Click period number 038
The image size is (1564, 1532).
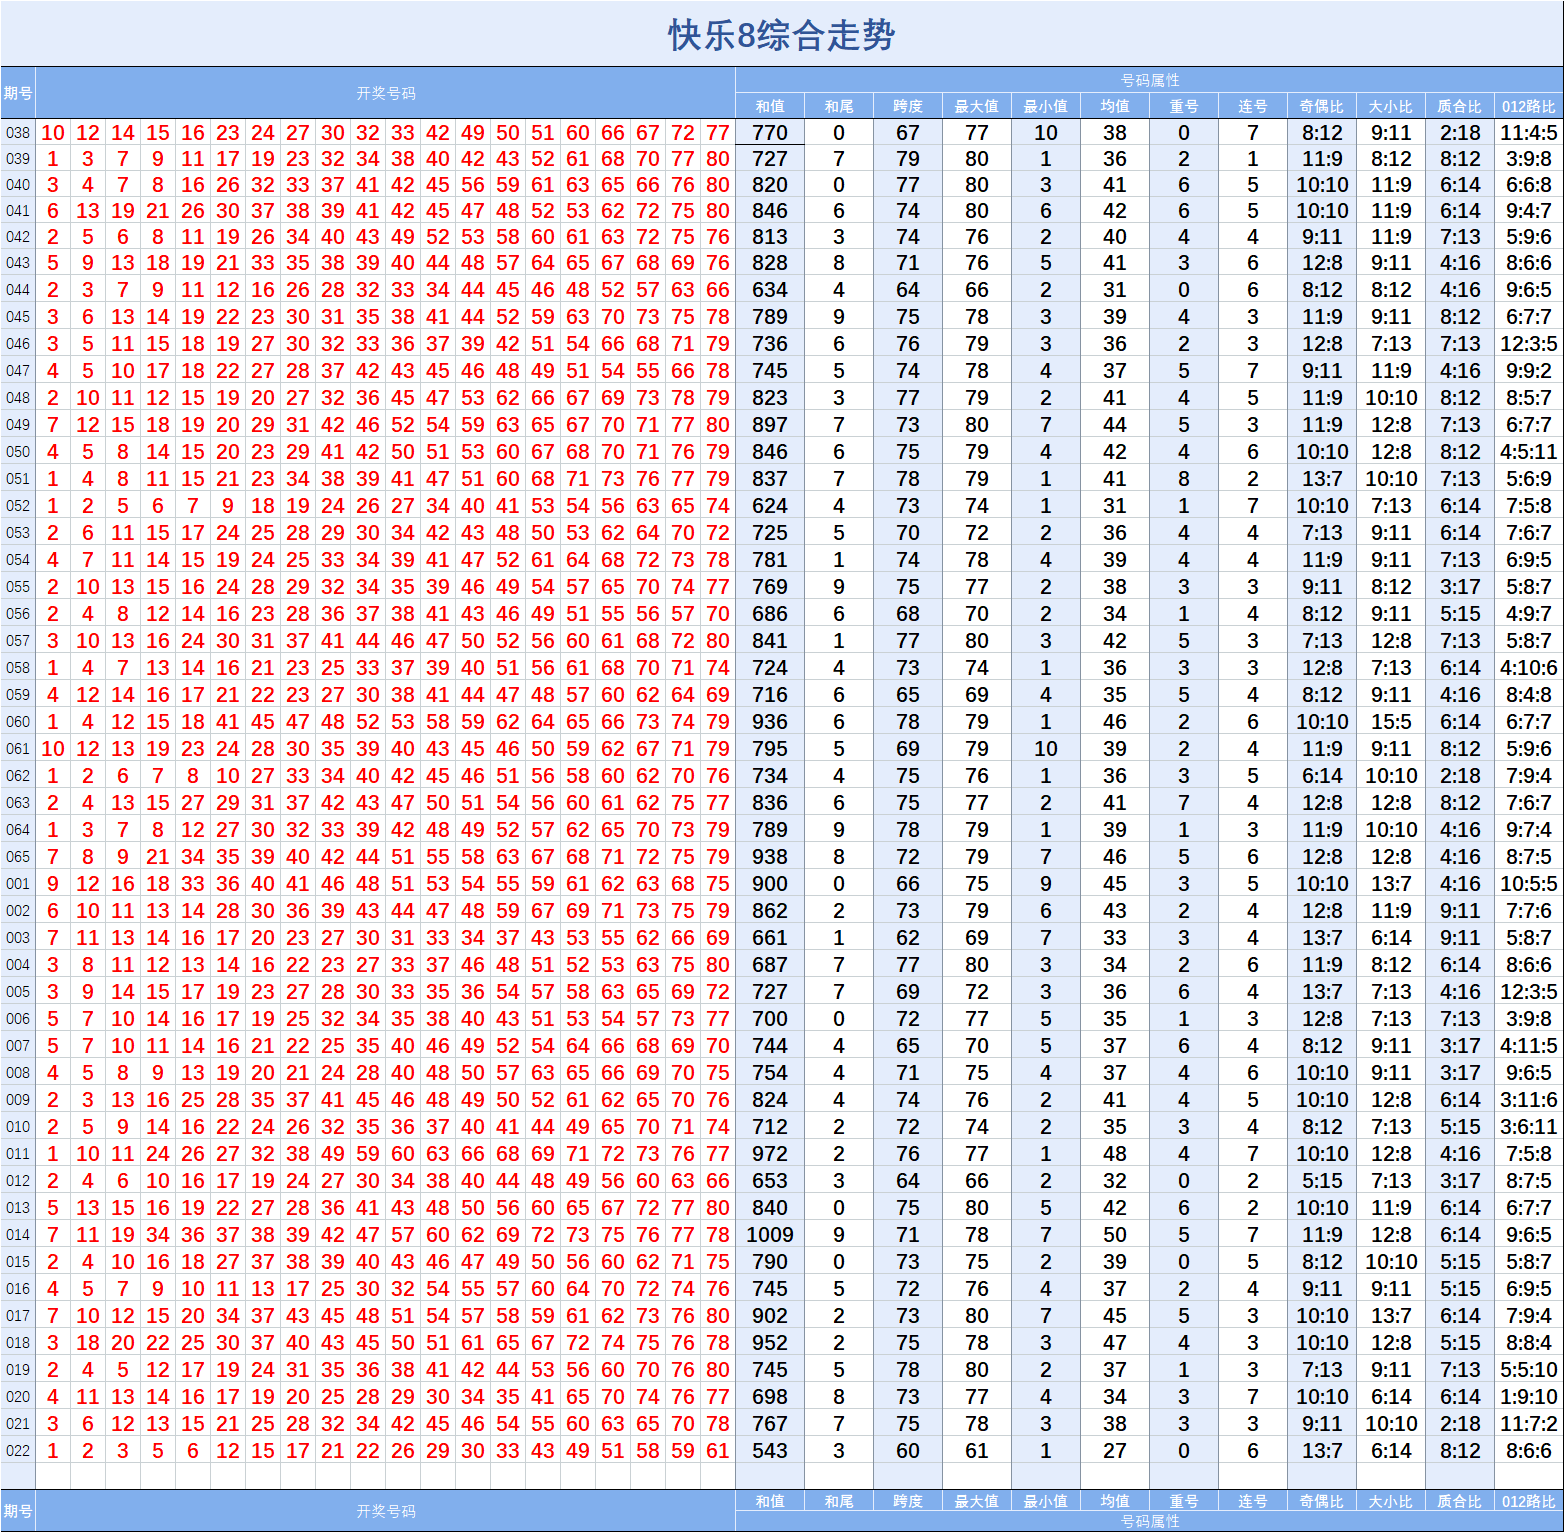click(18, 133)
